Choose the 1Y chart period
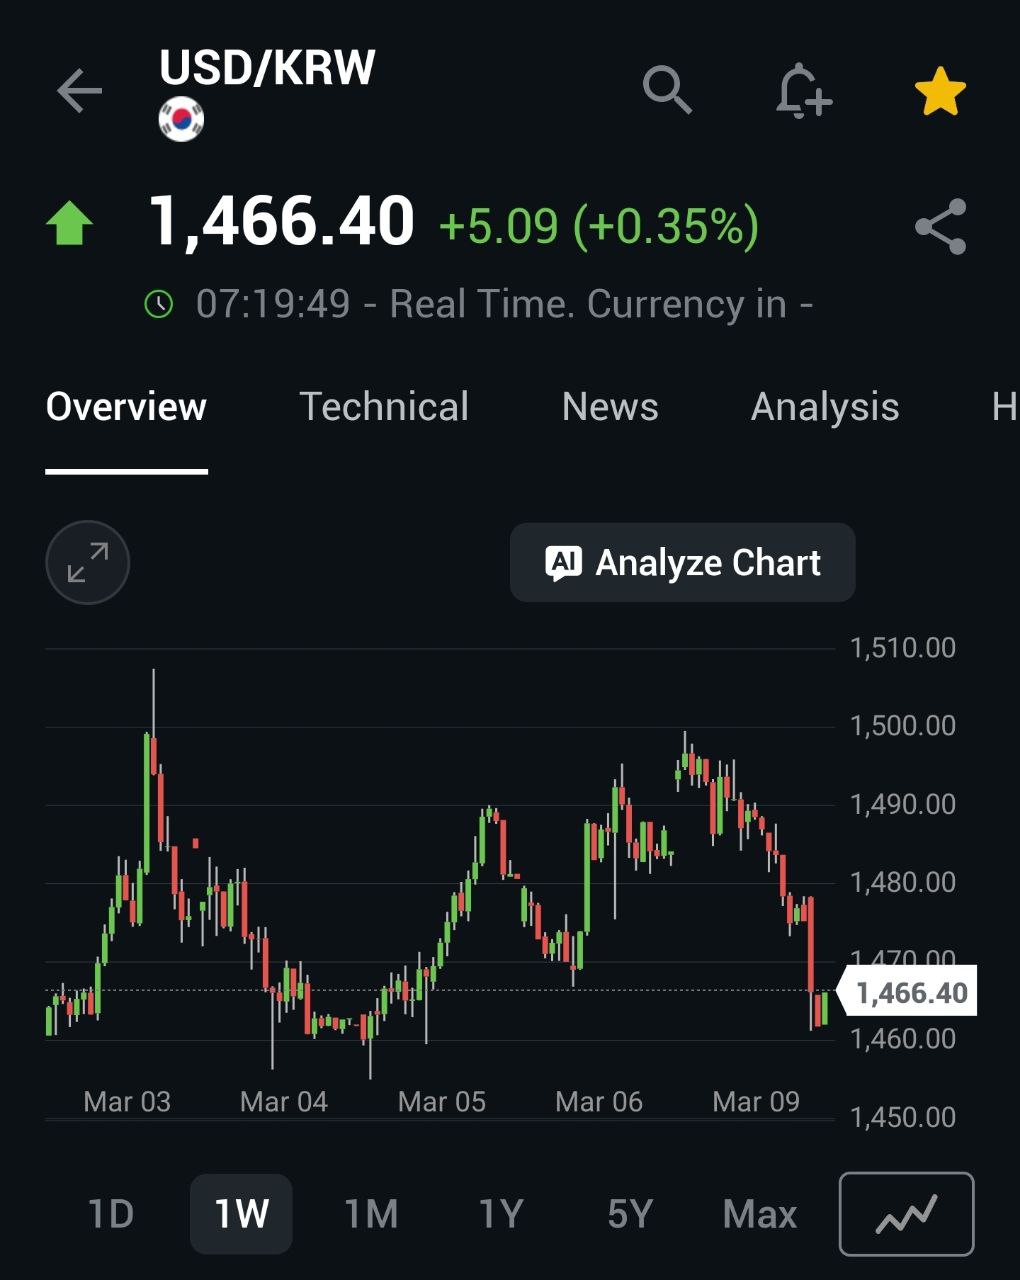Viewport: 1020px width, 1280px height. [x=501, y=1214]
